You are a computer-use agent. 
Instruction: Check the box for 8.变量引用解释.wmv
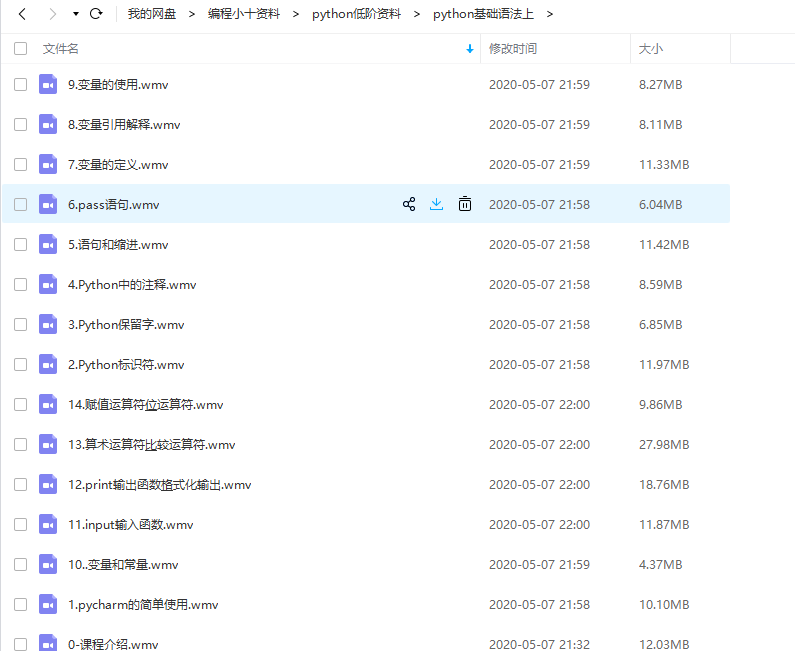click(x=20, y=124)
